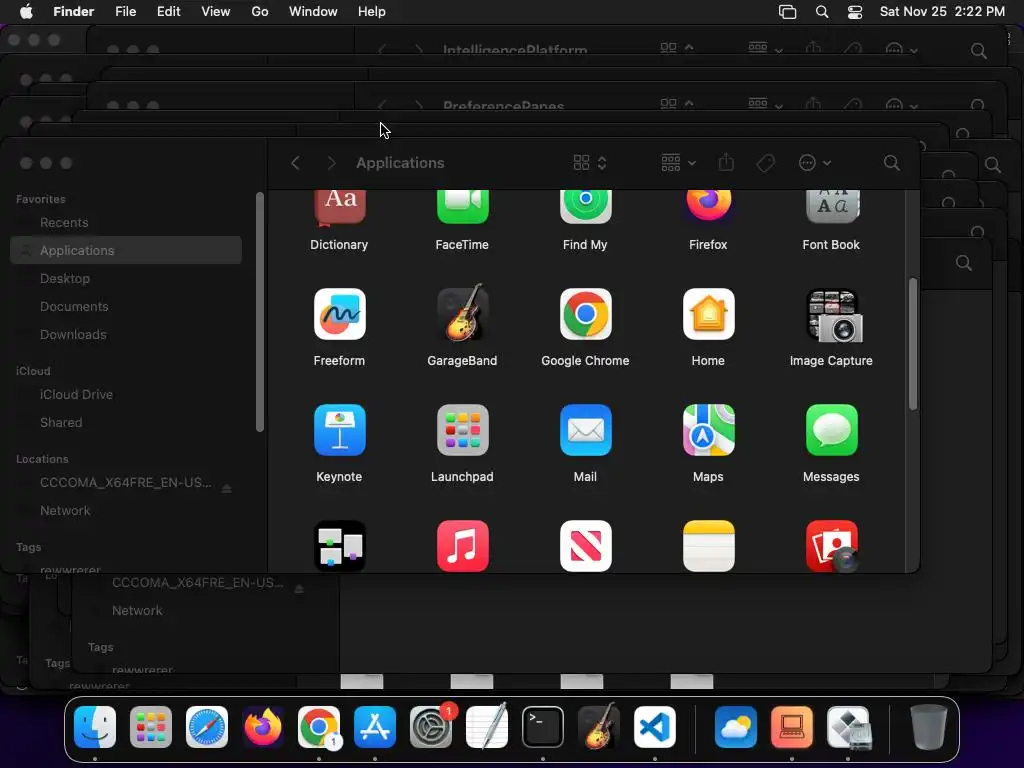Open the Action ellipsis dropdown menu
Image resolution: width=1024 pixels, height=768 pixels.
814,163
